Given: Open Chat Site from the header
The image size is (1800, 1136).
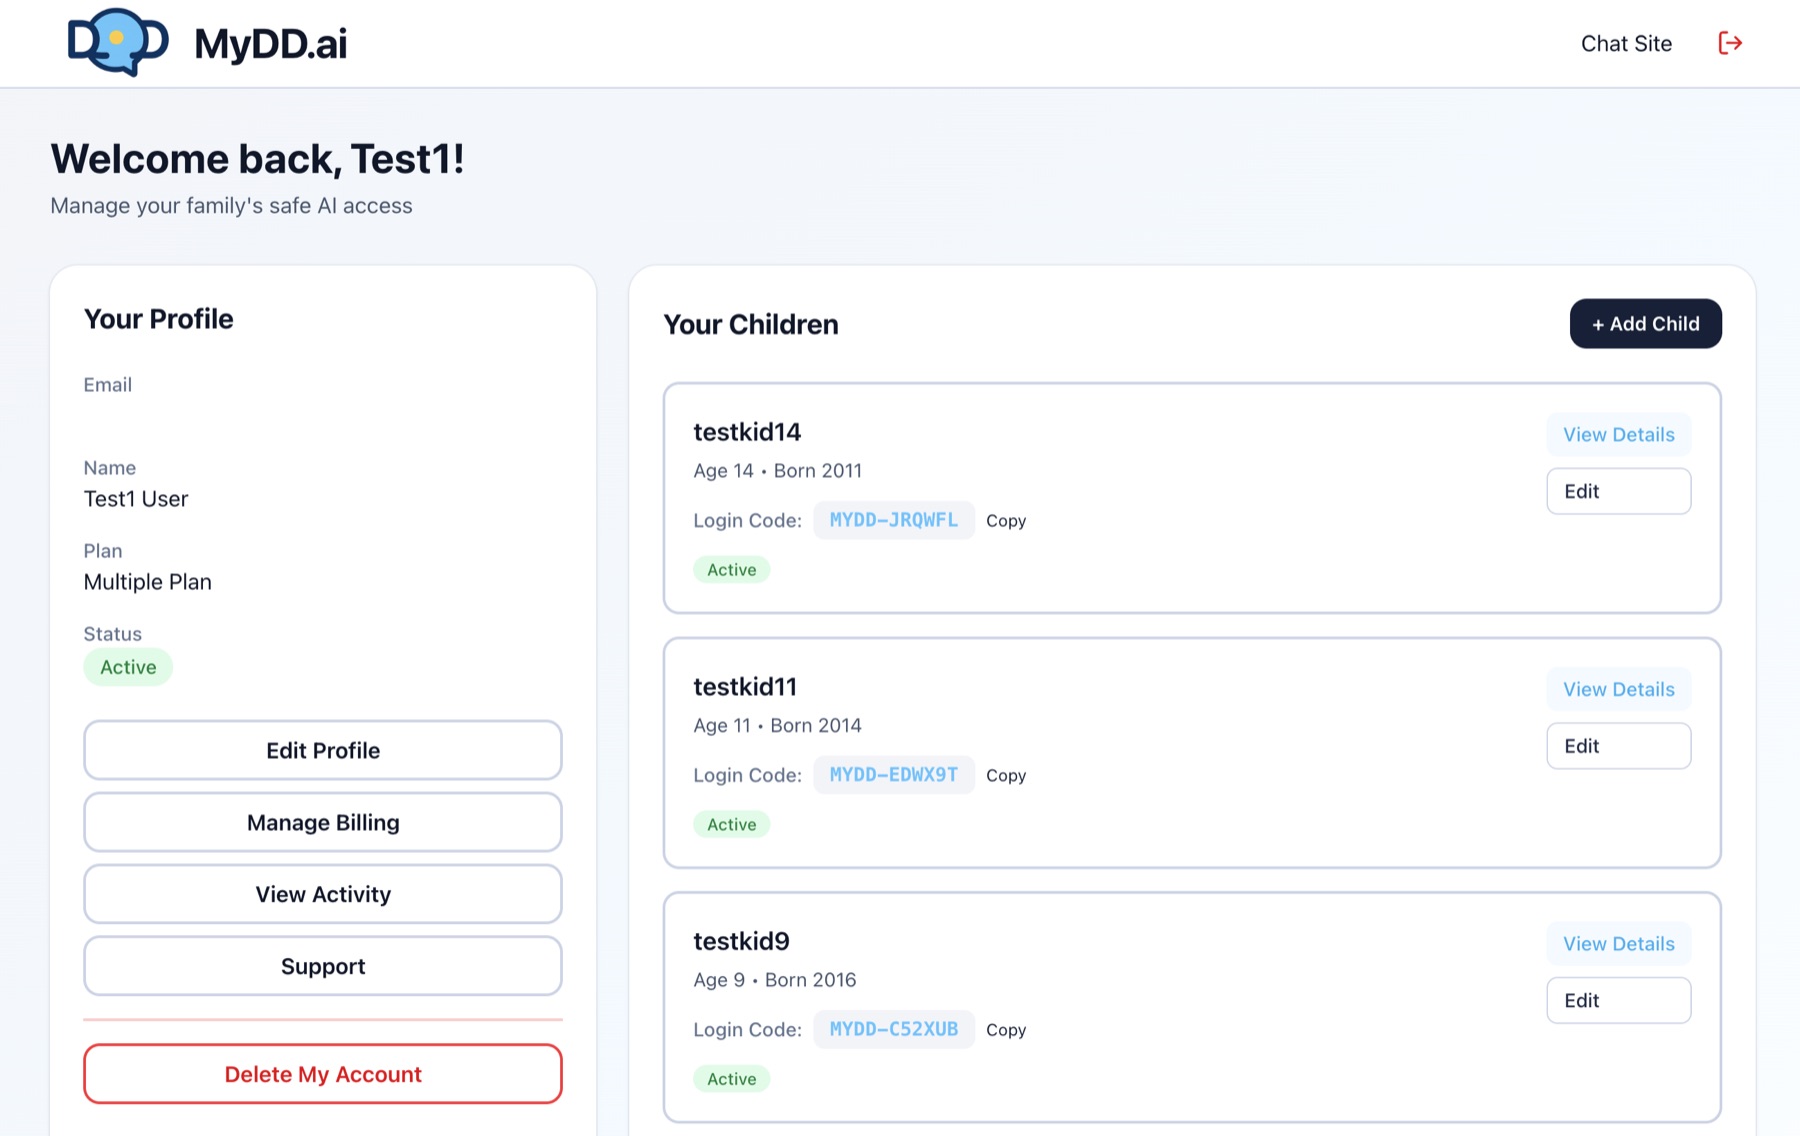Looking at the screenshot, I should point(1626,43).
